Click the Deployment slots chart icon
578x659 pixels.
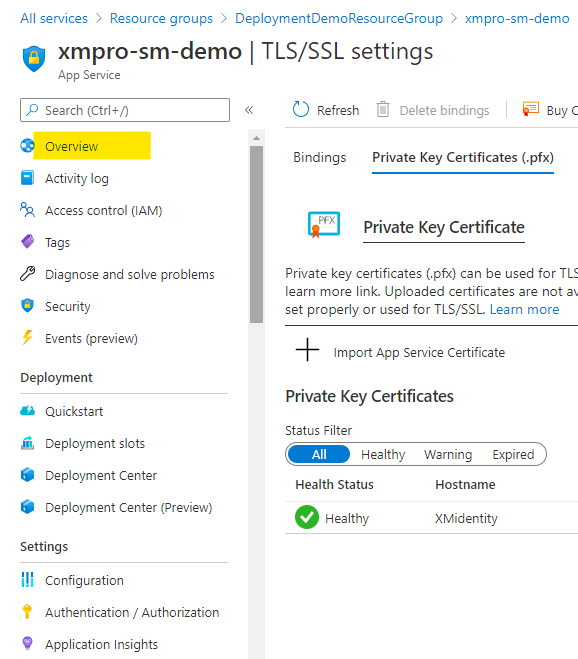point(27,443)
